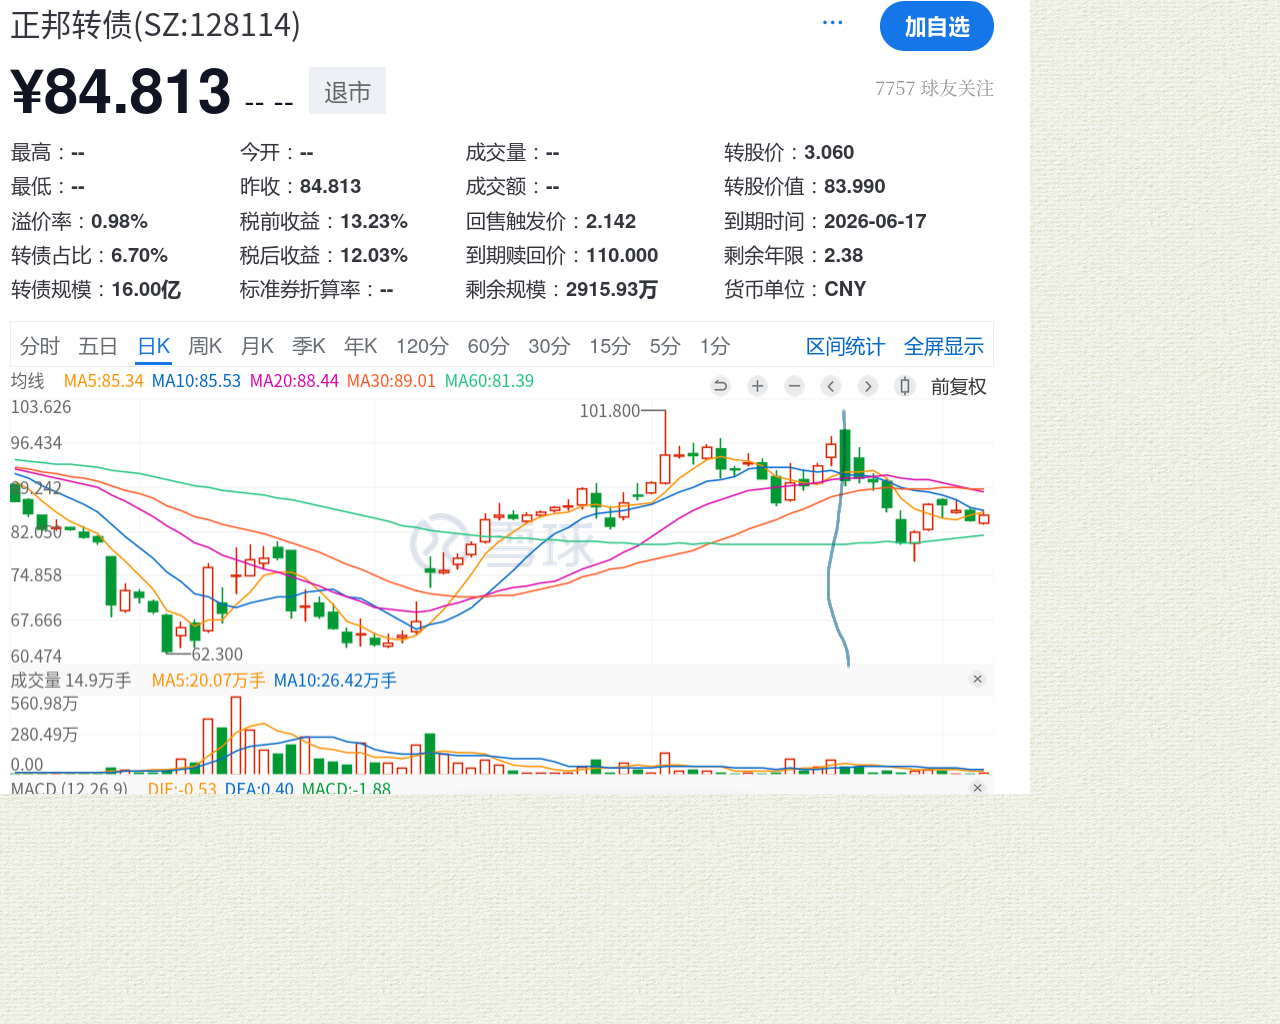Zoom out the K-line chart with minus icon

[794, 386]
